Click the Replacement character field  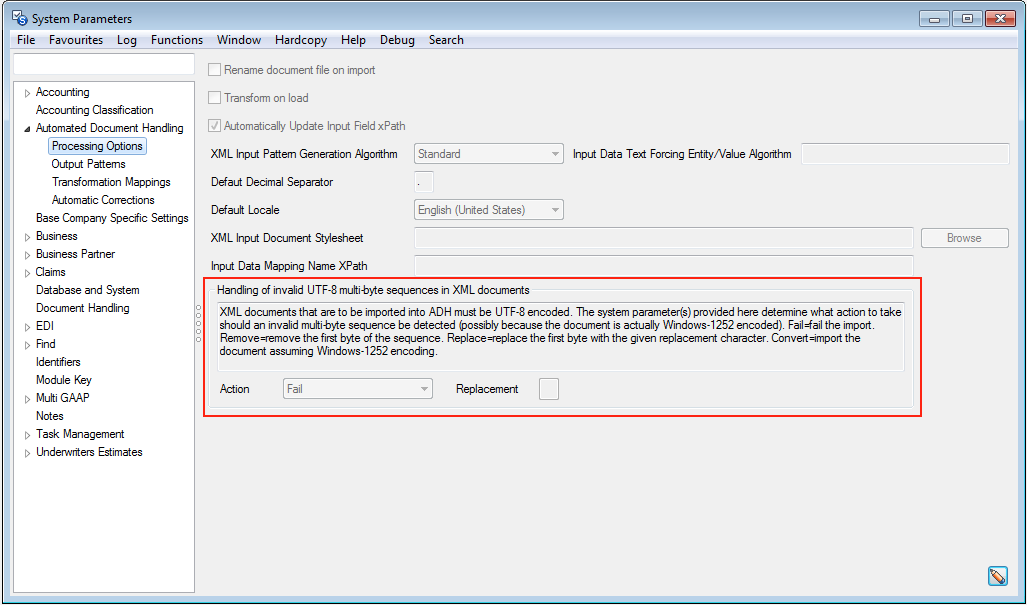pos(548,389)
